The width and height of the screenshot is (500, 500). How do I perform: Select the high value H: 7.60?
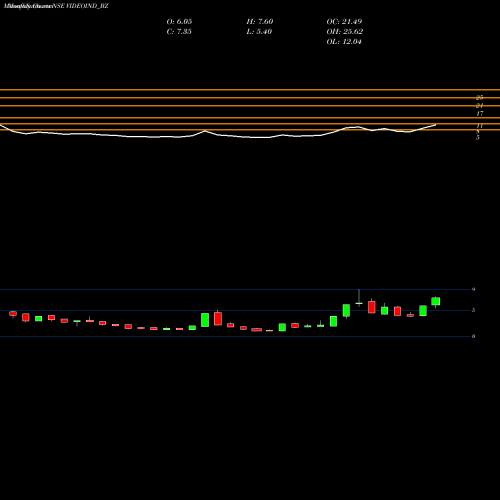coord(260,21)
